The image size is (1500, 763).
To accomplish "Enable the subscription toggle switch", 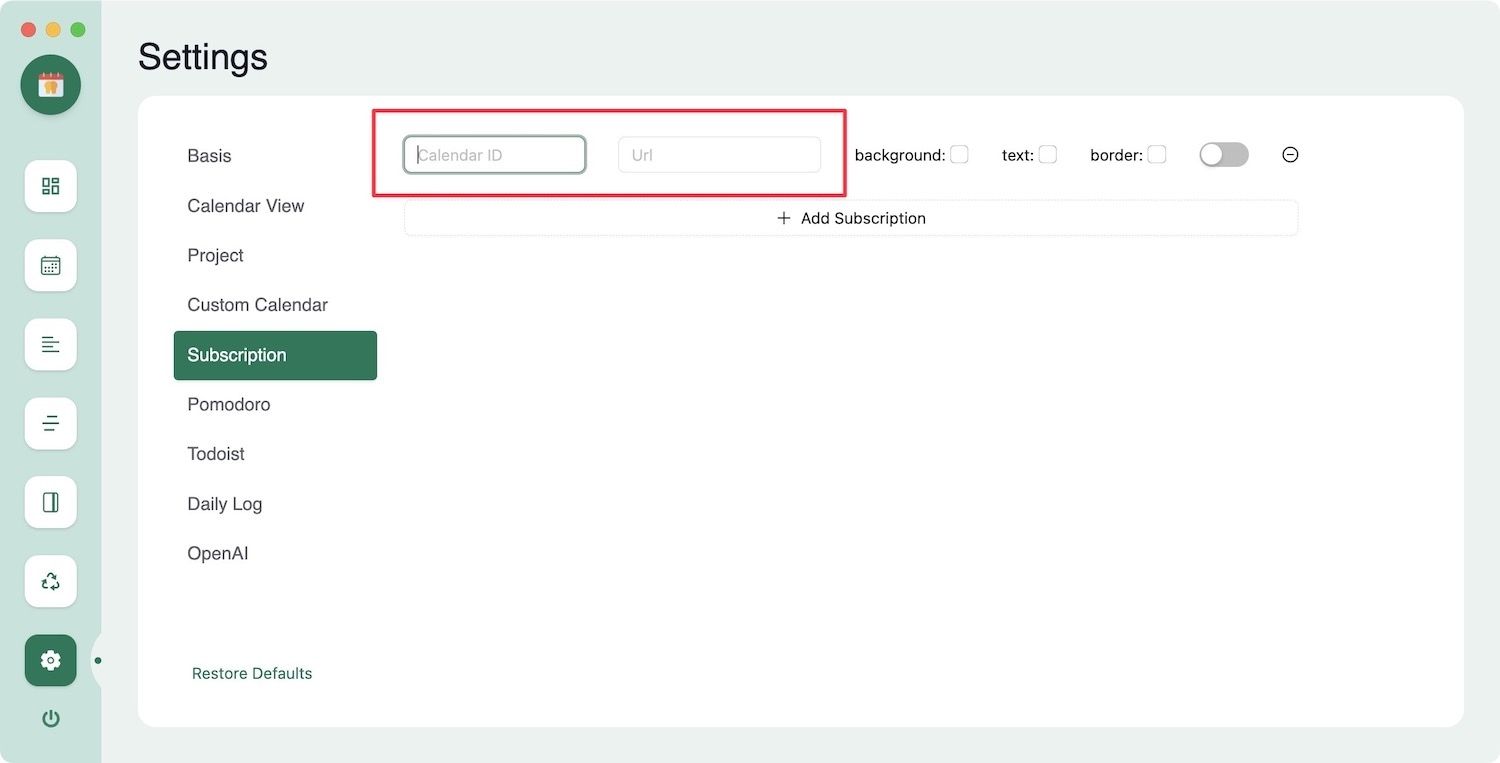I will pyautogui.click(x=1224, y=155).
